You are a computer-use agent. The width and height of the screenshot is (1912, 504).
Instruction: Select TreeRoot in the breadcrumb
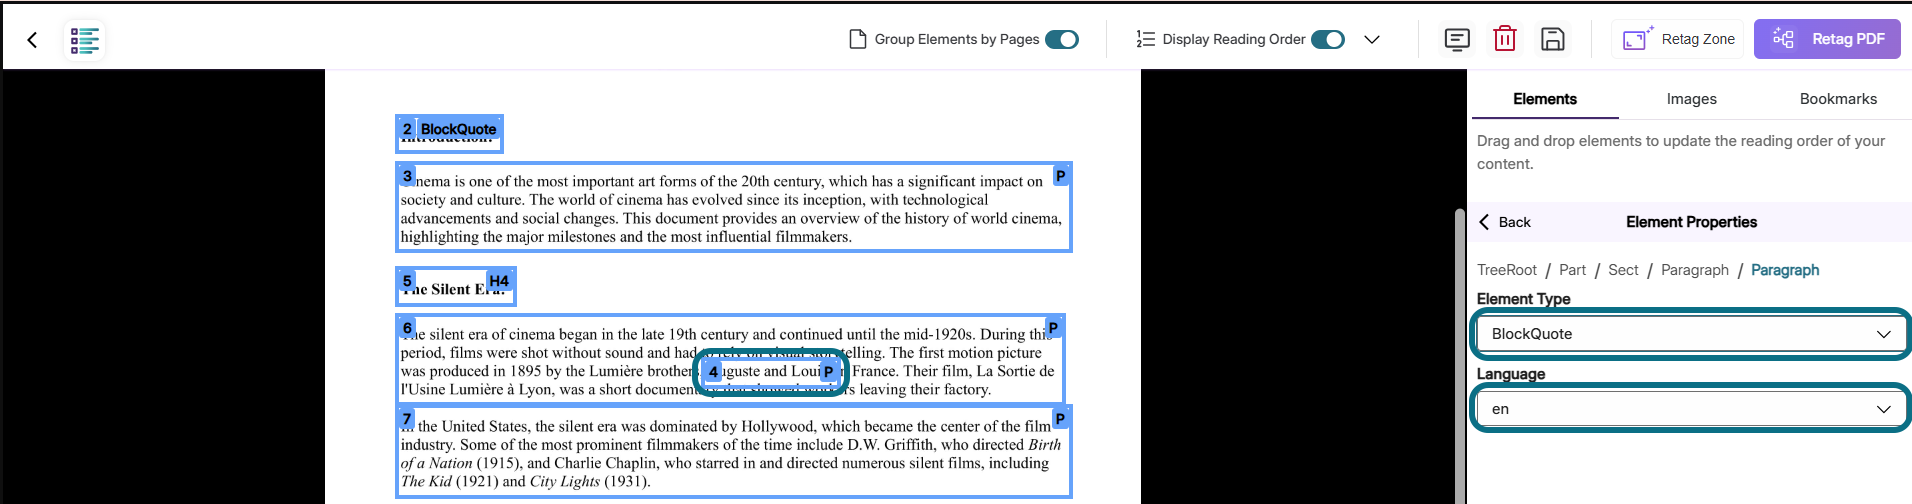tap(1506, 270)
